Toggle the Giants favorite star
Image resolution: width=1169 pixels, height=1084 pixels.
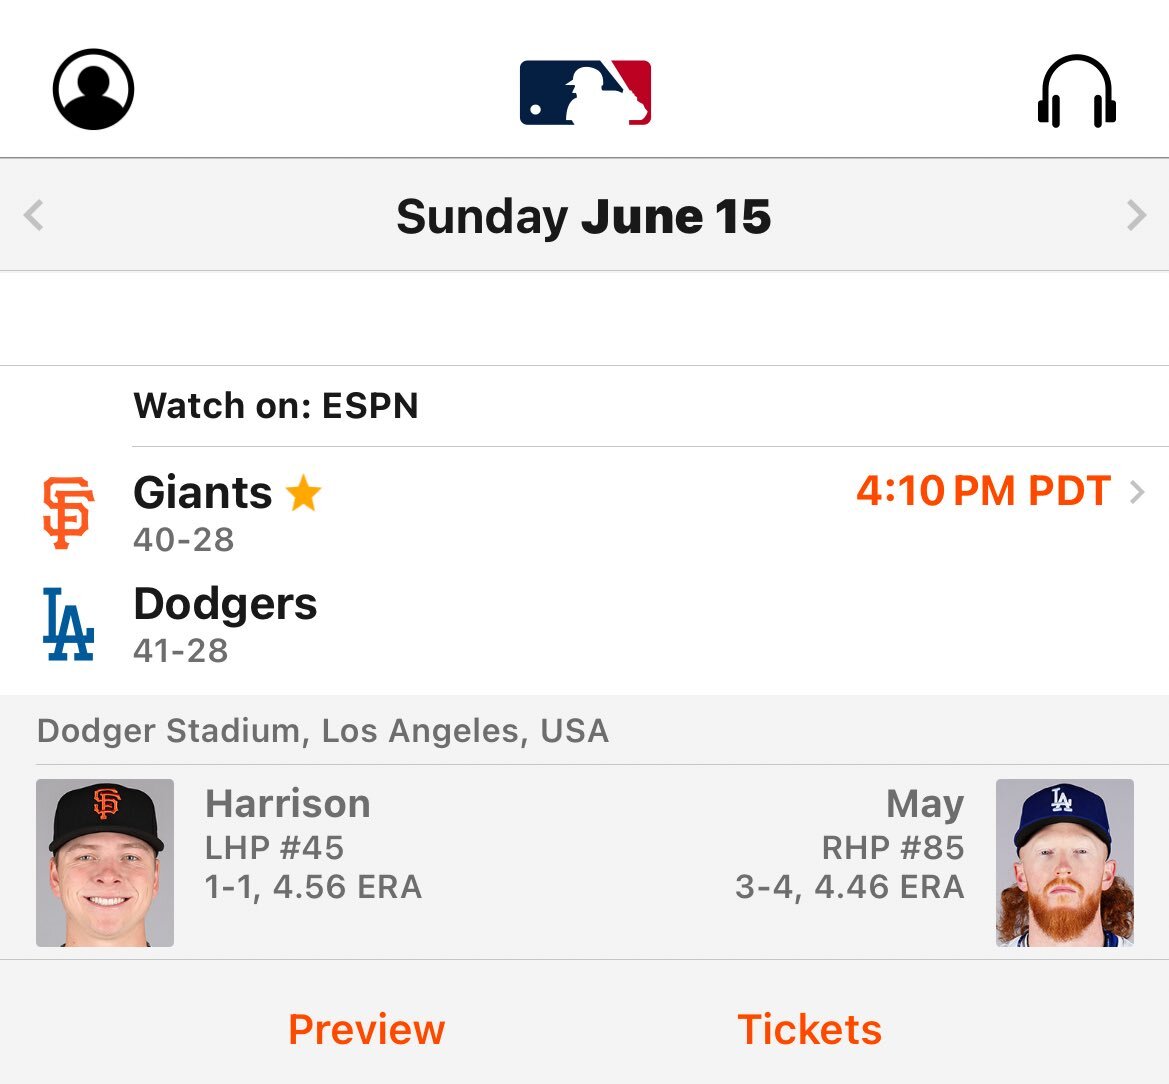pos(304,493)
